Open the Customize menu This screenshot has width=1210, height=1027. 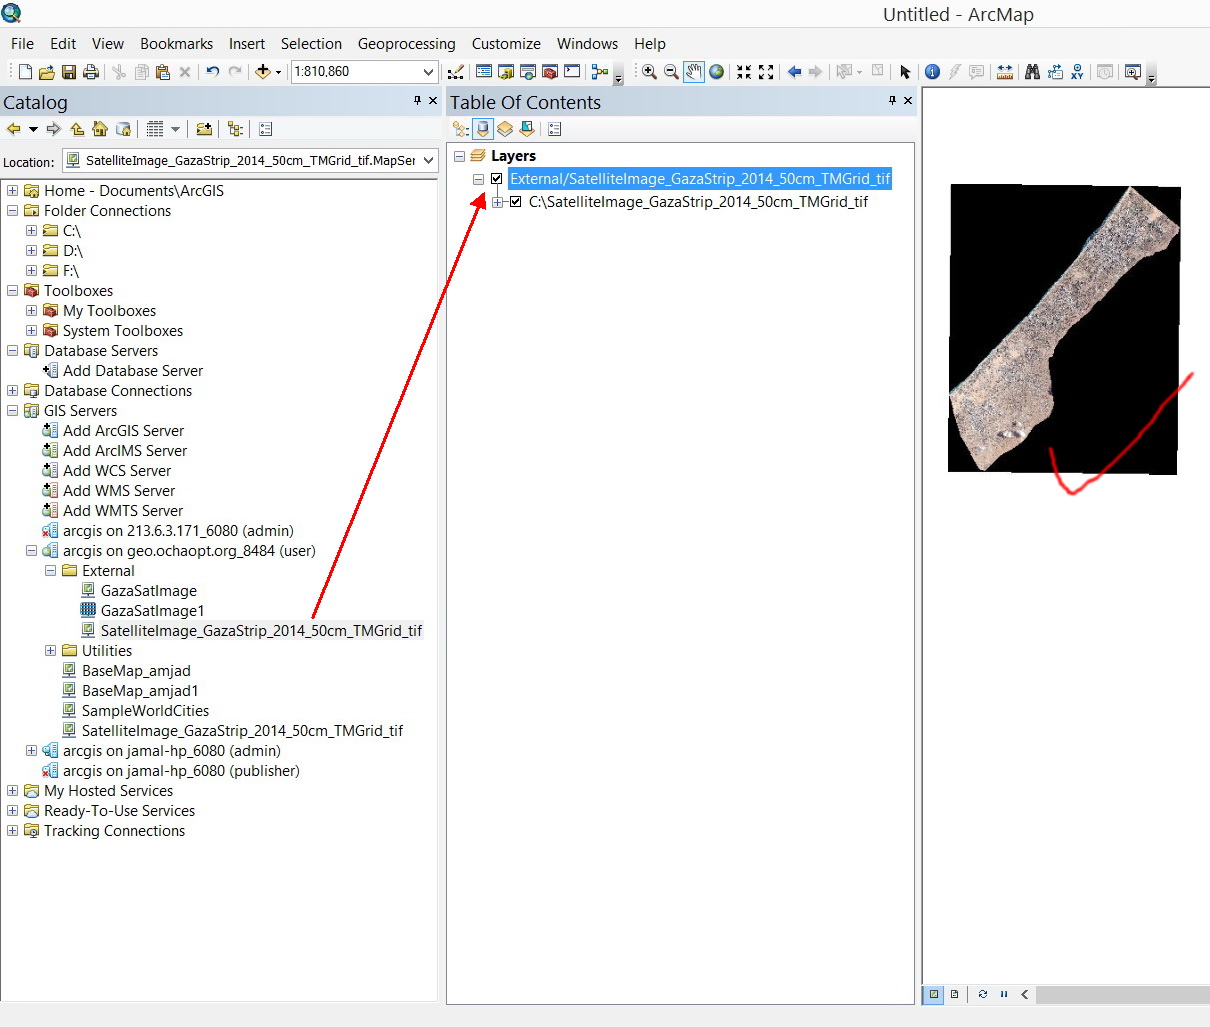(x=506, y=44)
